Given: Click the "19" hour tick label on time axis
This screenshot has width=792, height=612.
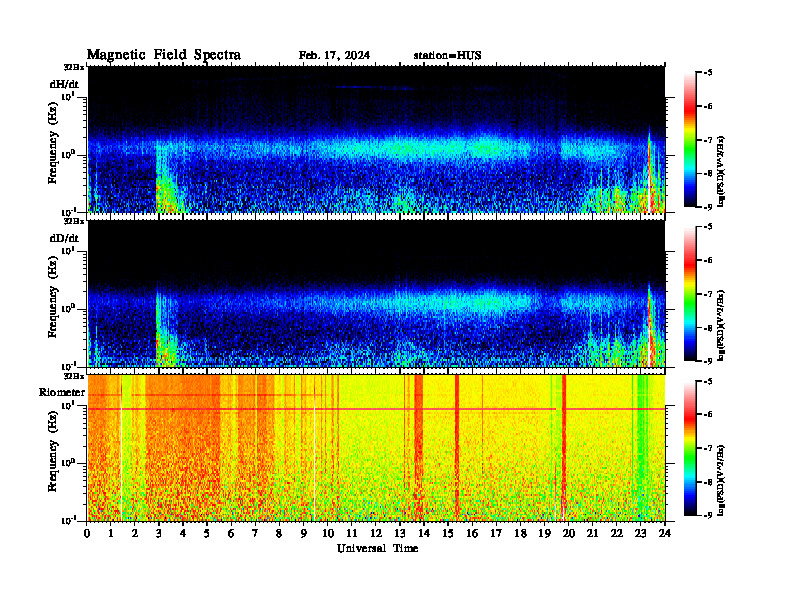Looking at the screenshot, I should coord(544,533).
